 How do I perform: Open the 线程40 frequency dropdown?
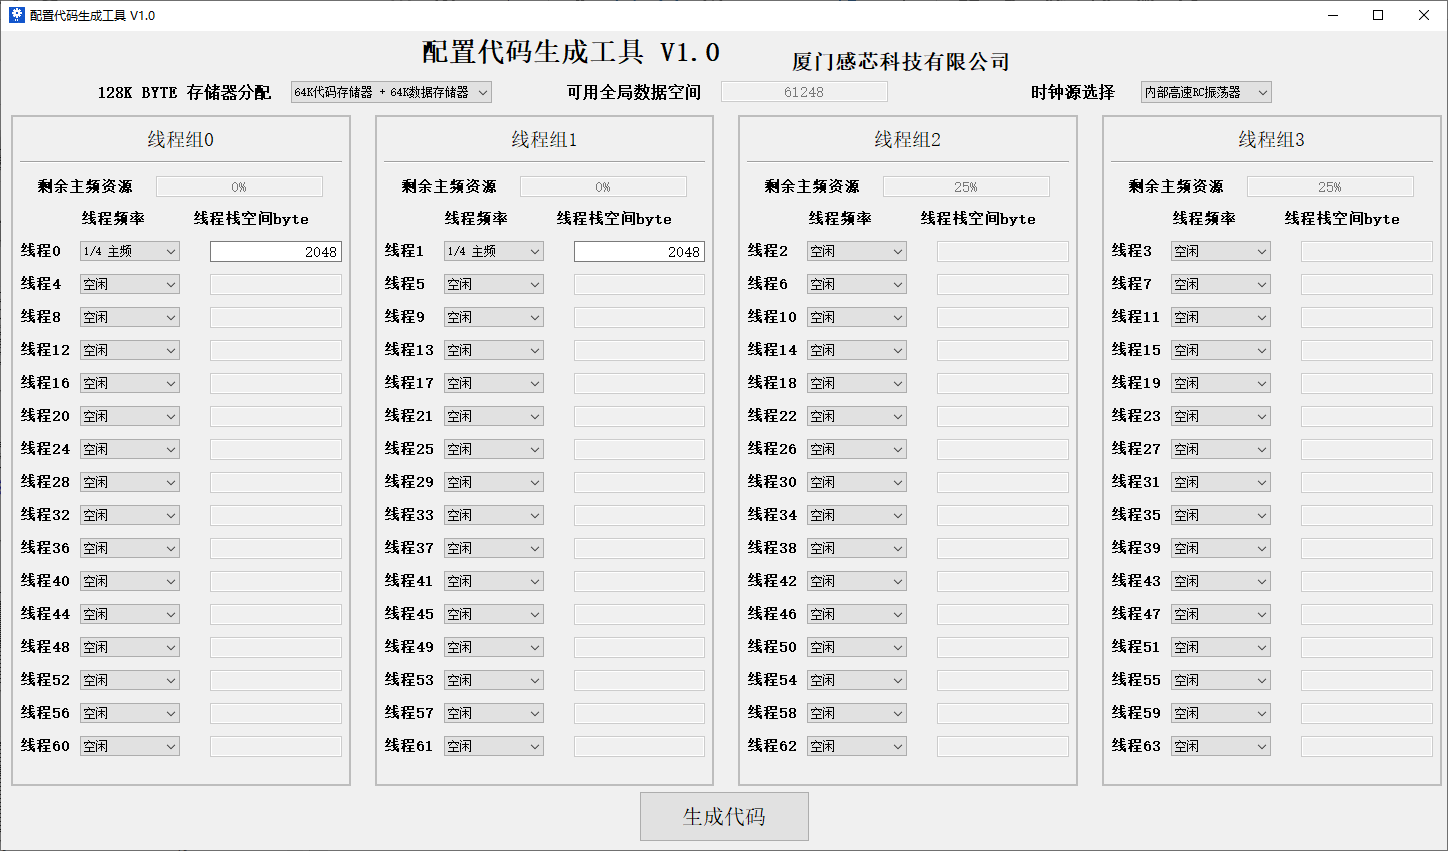tap(130, 581)
